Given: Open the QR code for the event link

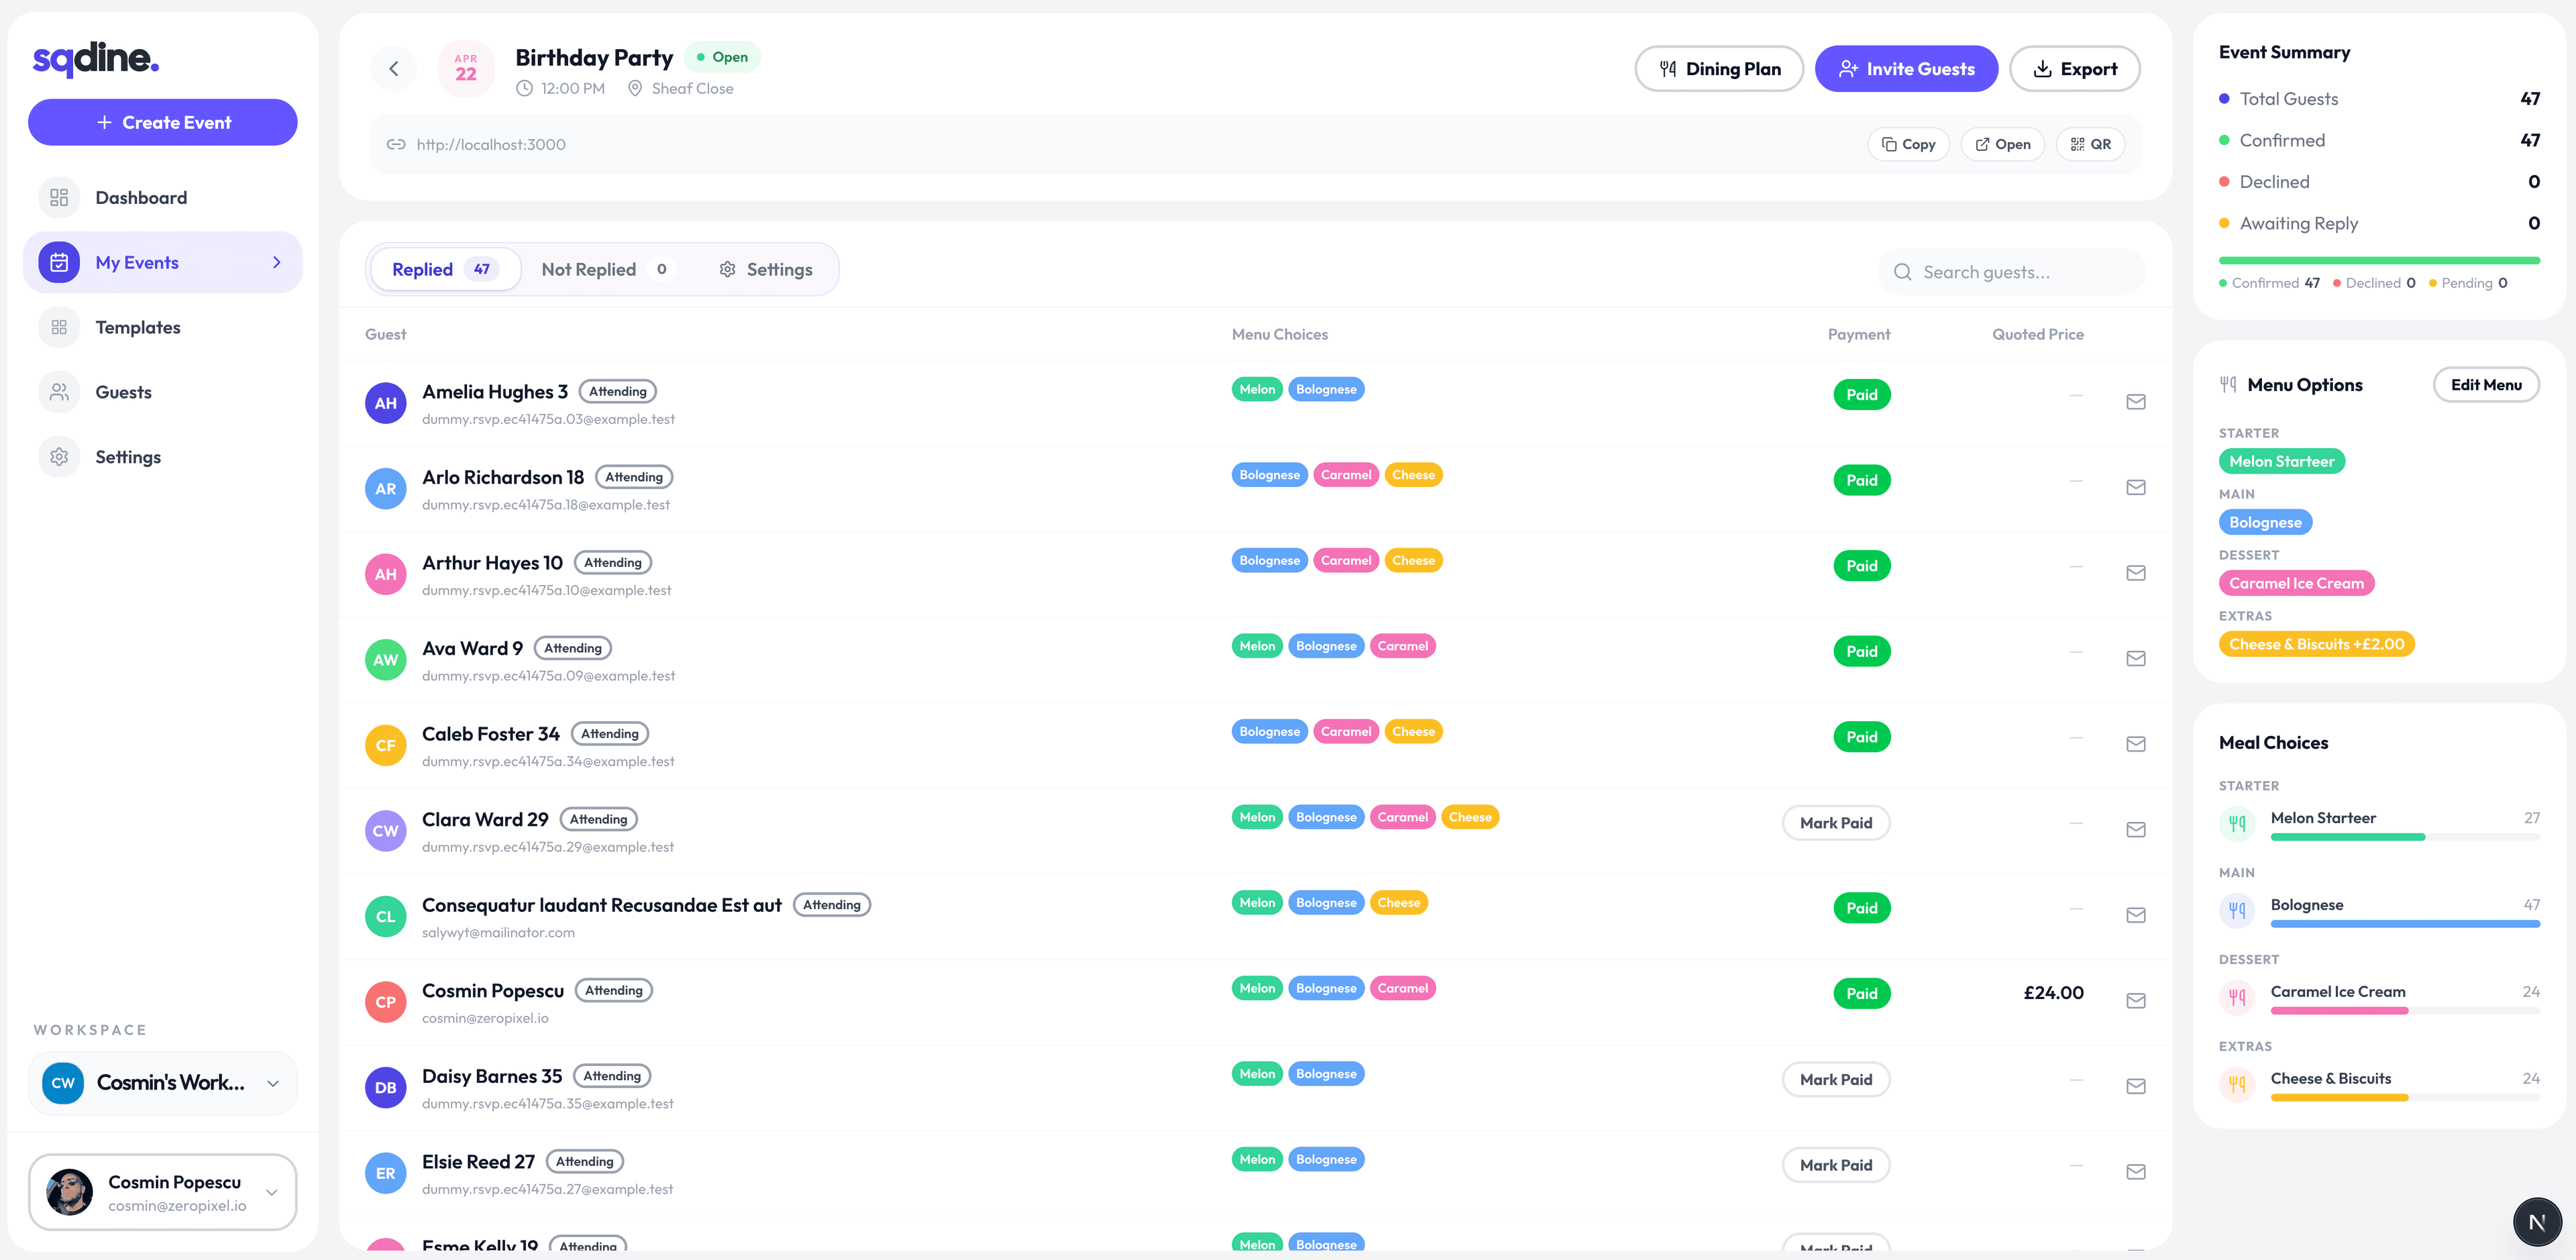Looking at the screenshot, I should click(2090, 144).
